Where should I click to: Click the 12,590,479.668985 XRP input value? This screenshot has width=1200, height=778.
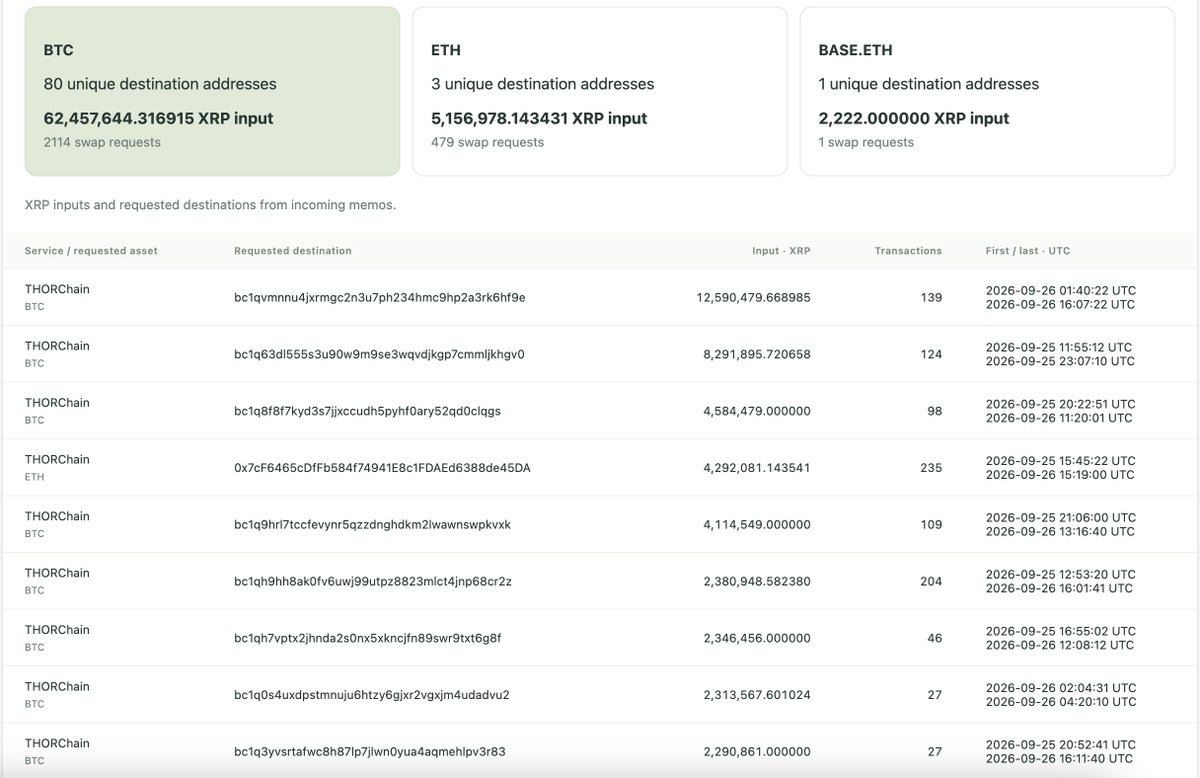coord(754,297)
